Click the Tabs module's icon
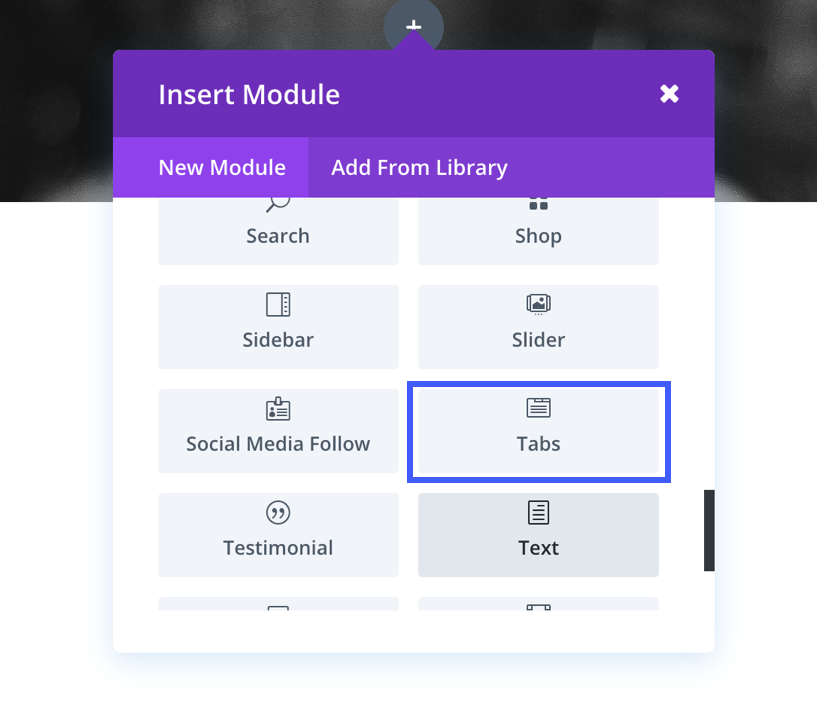The image size is (817, 701). point(538,408)
